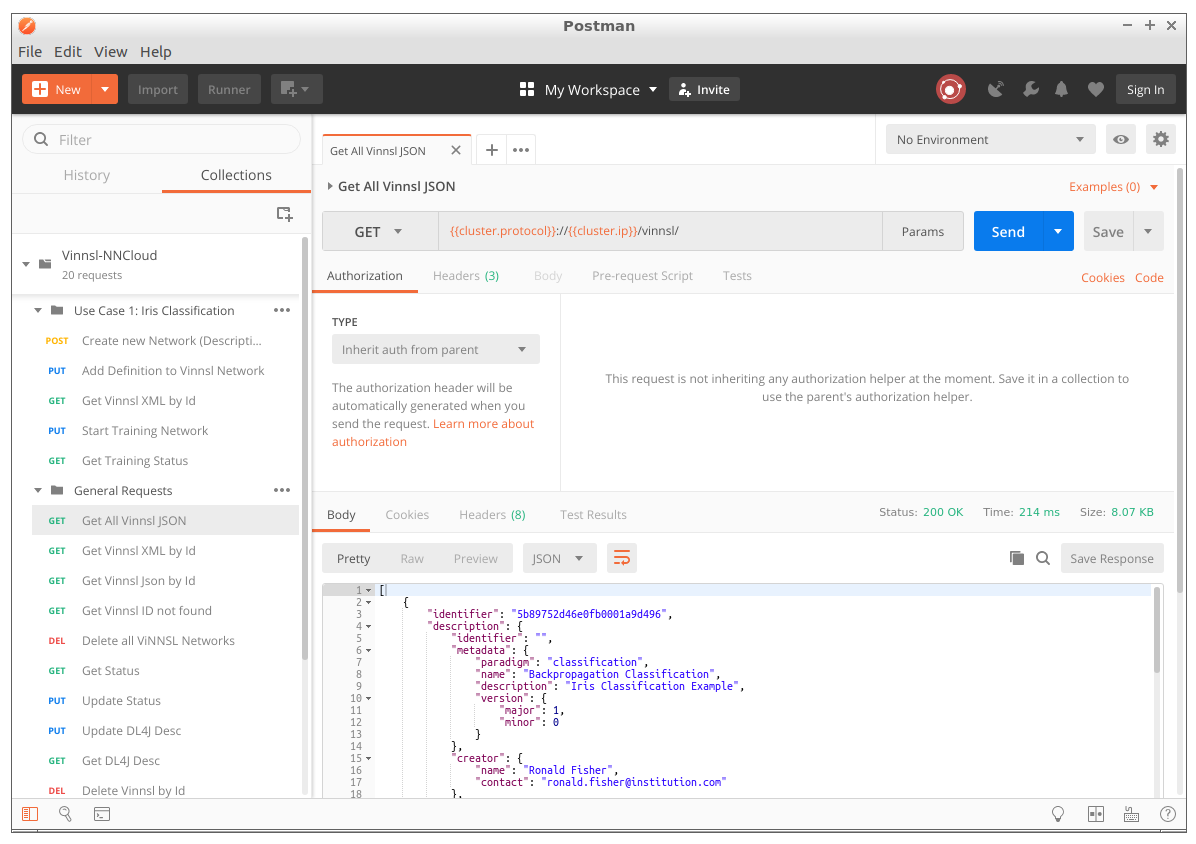Image resolution: width=1196 pixels, height=844 pixels.
Task: Switch to the History tab
Action: (x=87, y=175)
